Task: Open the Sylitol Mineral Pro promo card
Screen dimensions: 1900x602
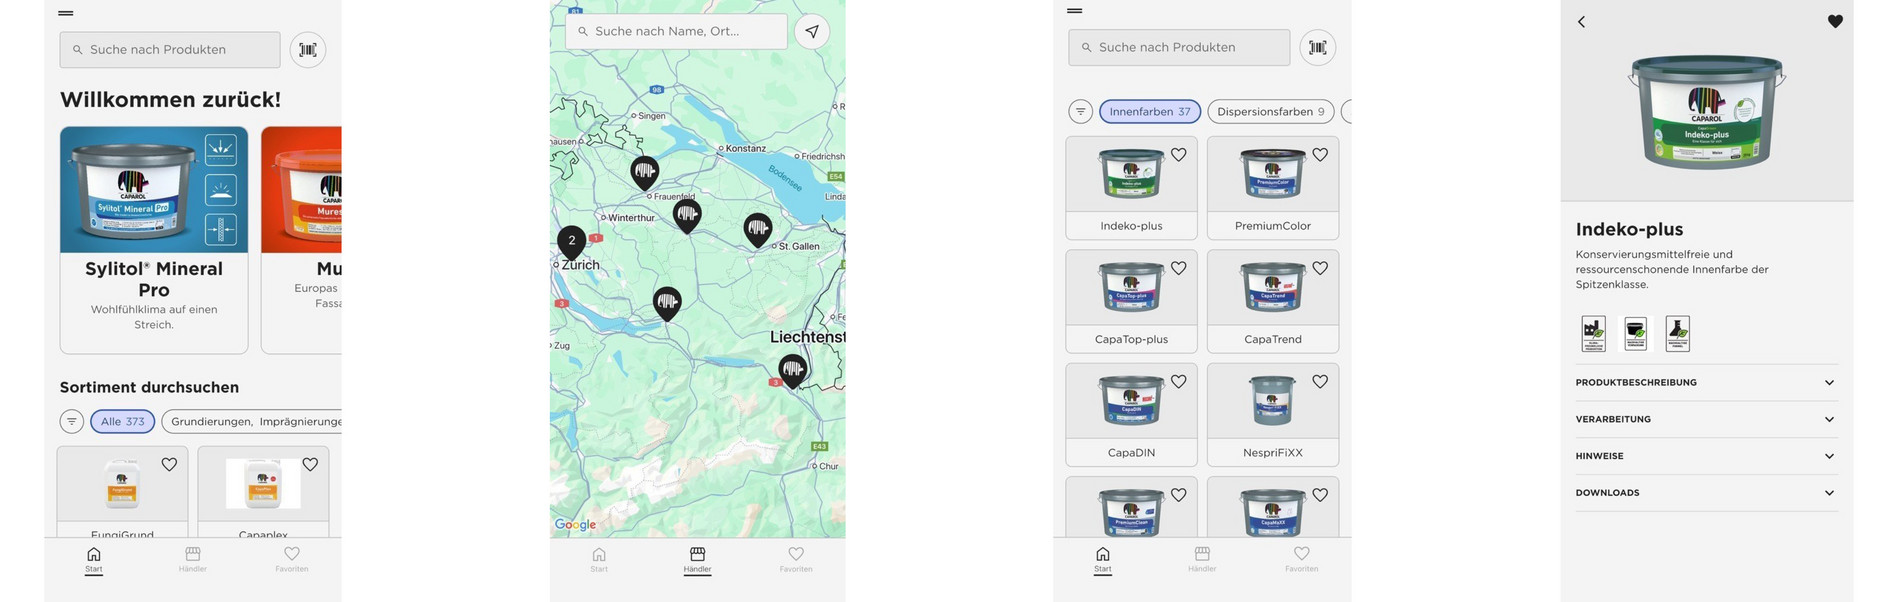Action: (154, 240)
